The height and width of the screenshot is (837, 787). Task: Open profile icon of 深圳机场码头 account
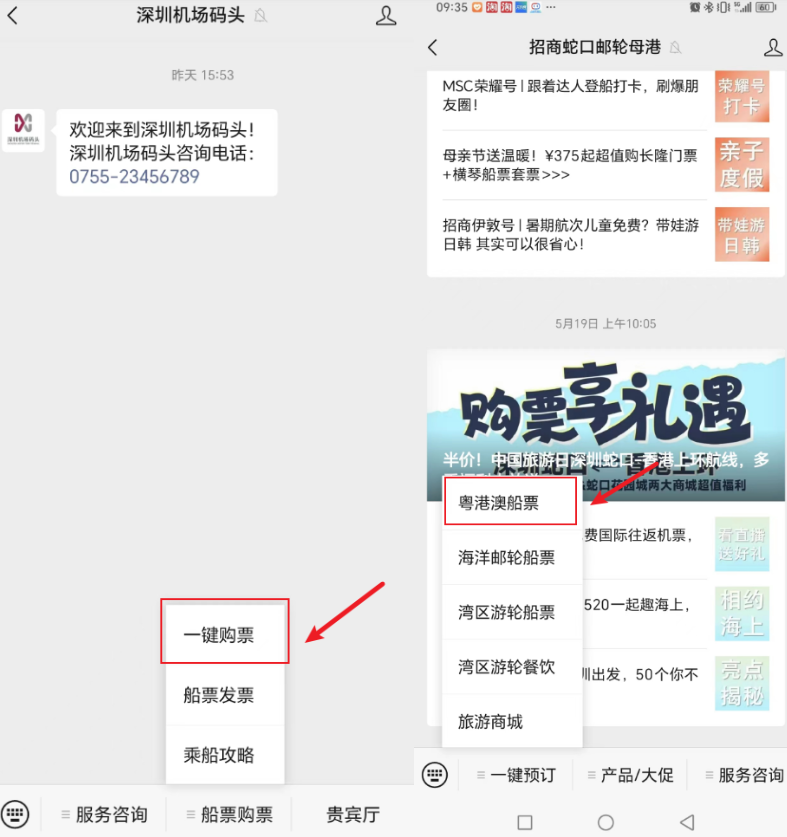click(385, 16)
